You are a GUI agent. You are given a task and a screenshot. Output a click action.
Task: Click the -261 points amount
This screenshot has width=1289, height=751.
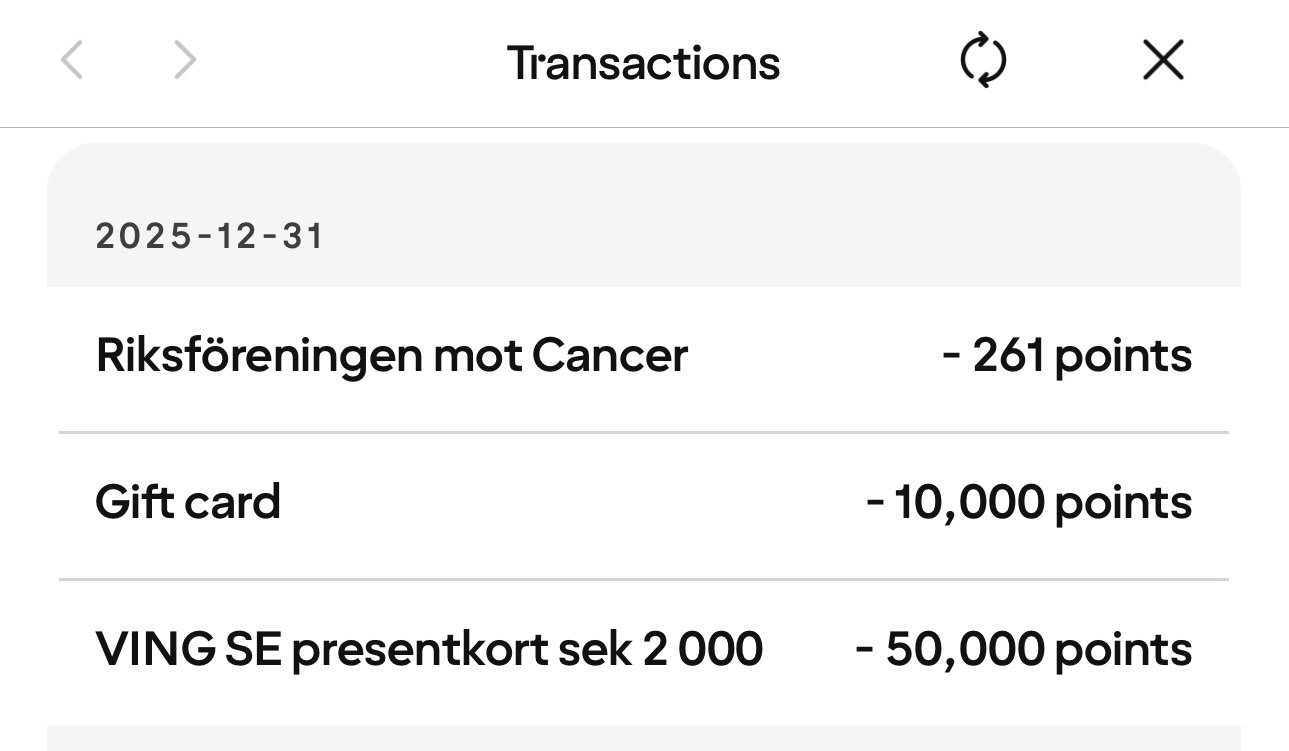coord(1067,356)
